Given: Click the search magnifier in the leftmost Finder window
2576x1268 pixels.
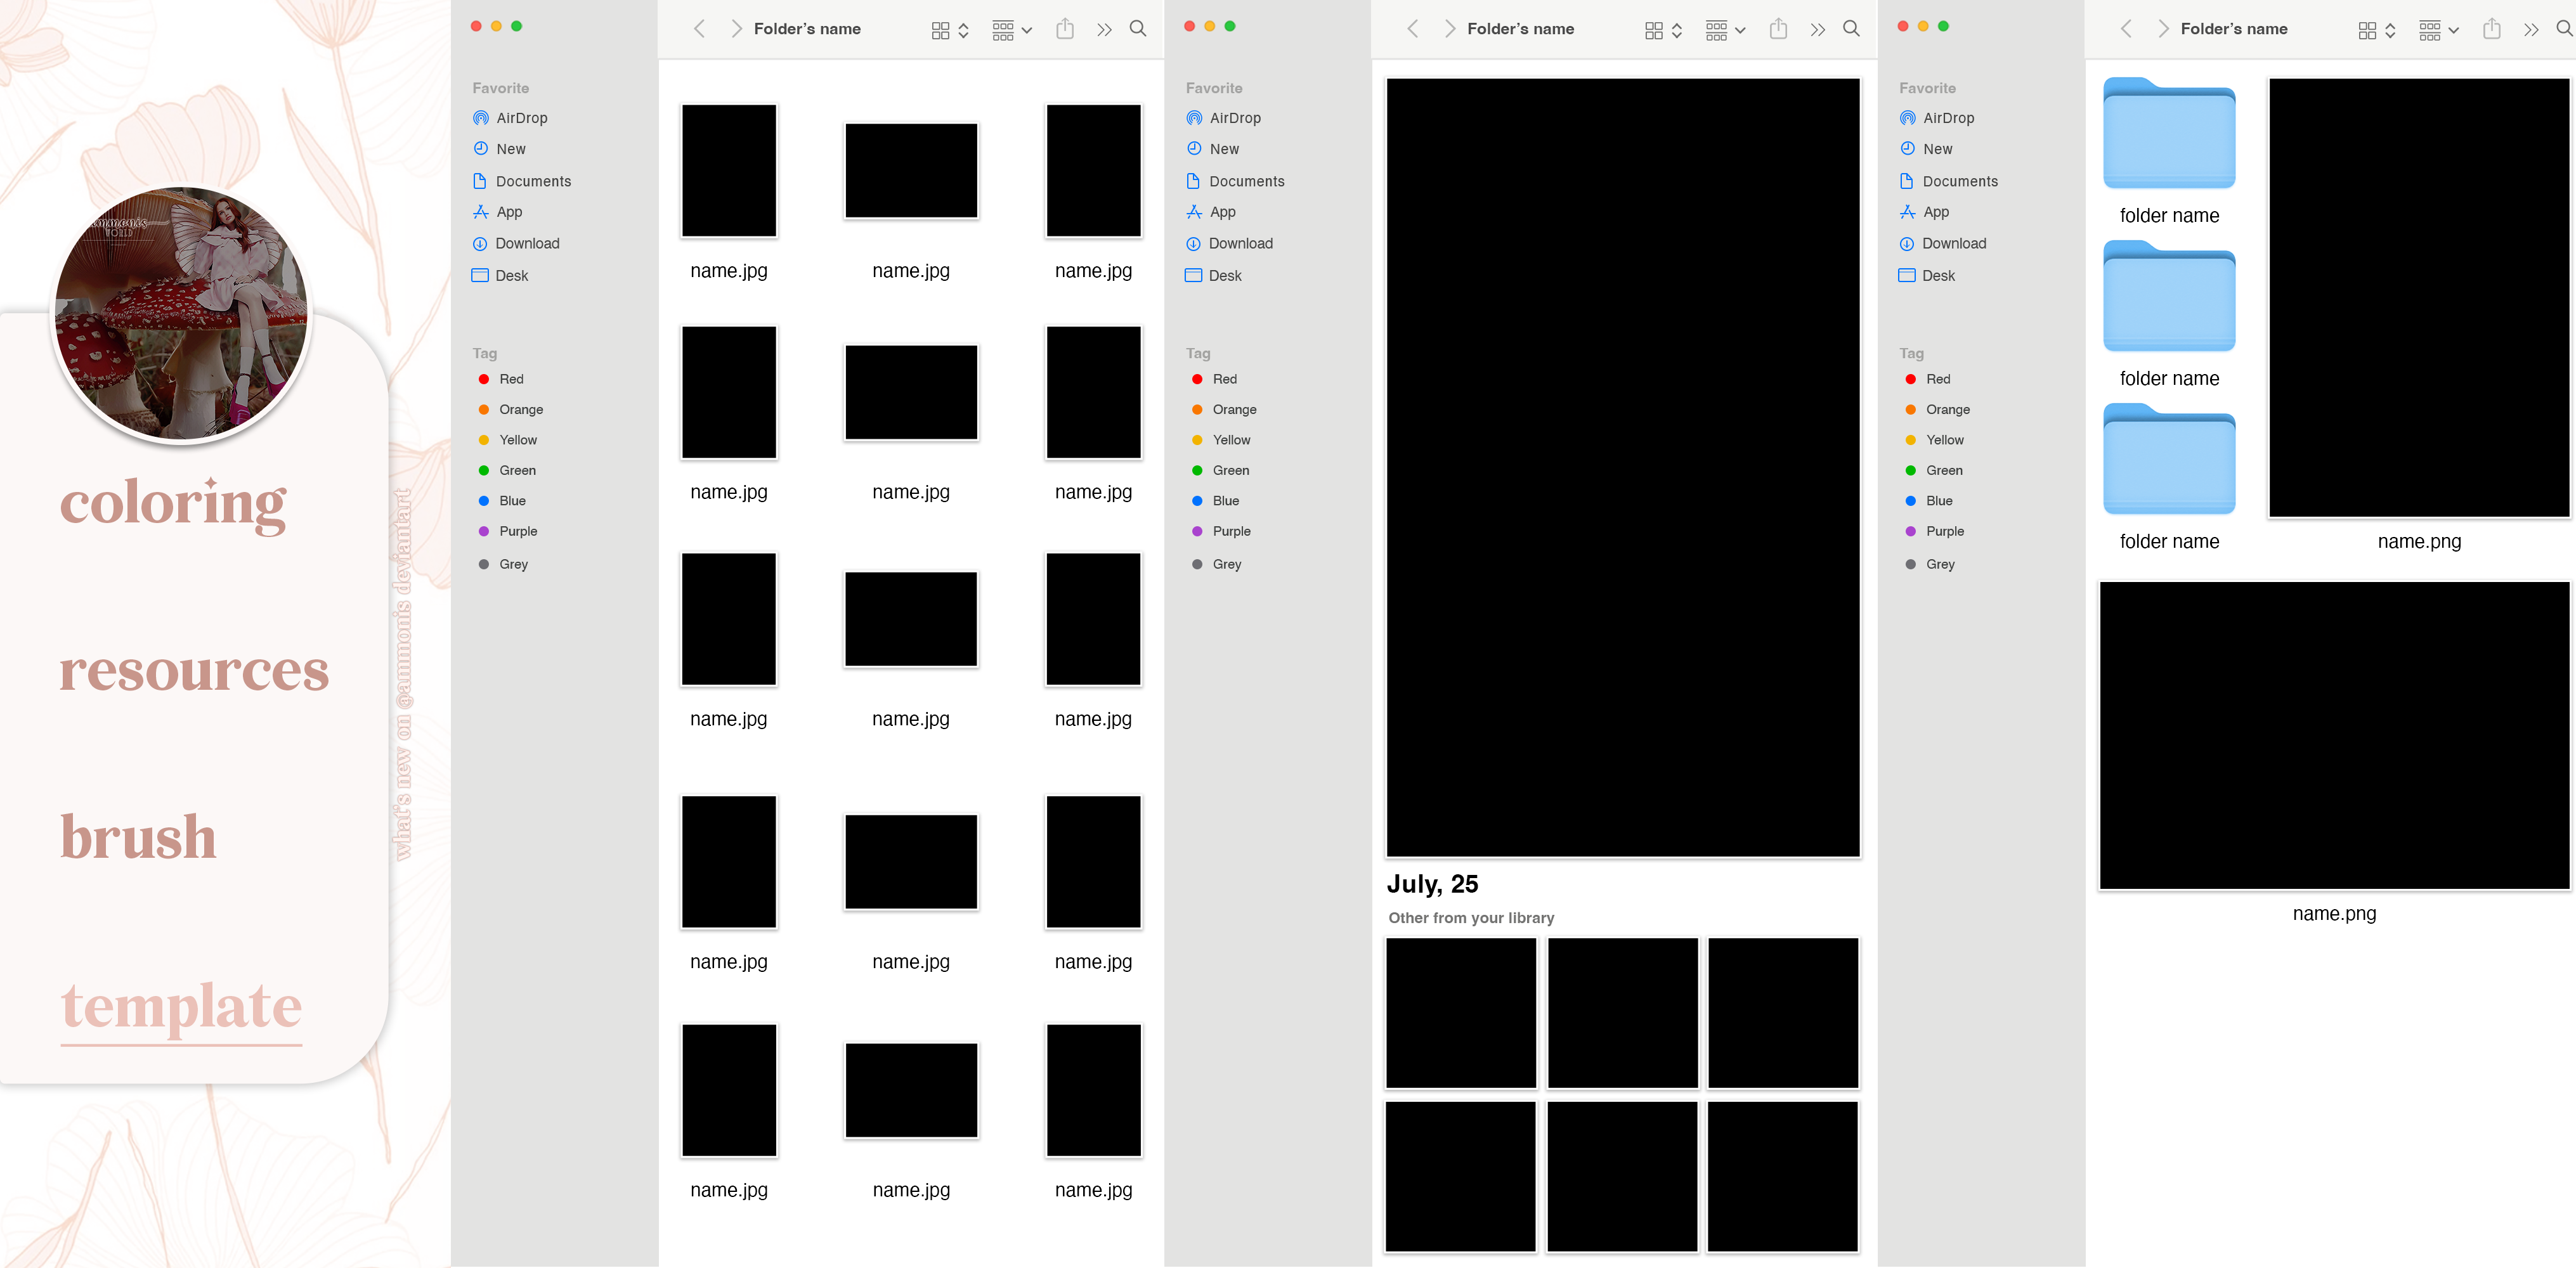Looking at the screenshot, I should point(1137,29).
